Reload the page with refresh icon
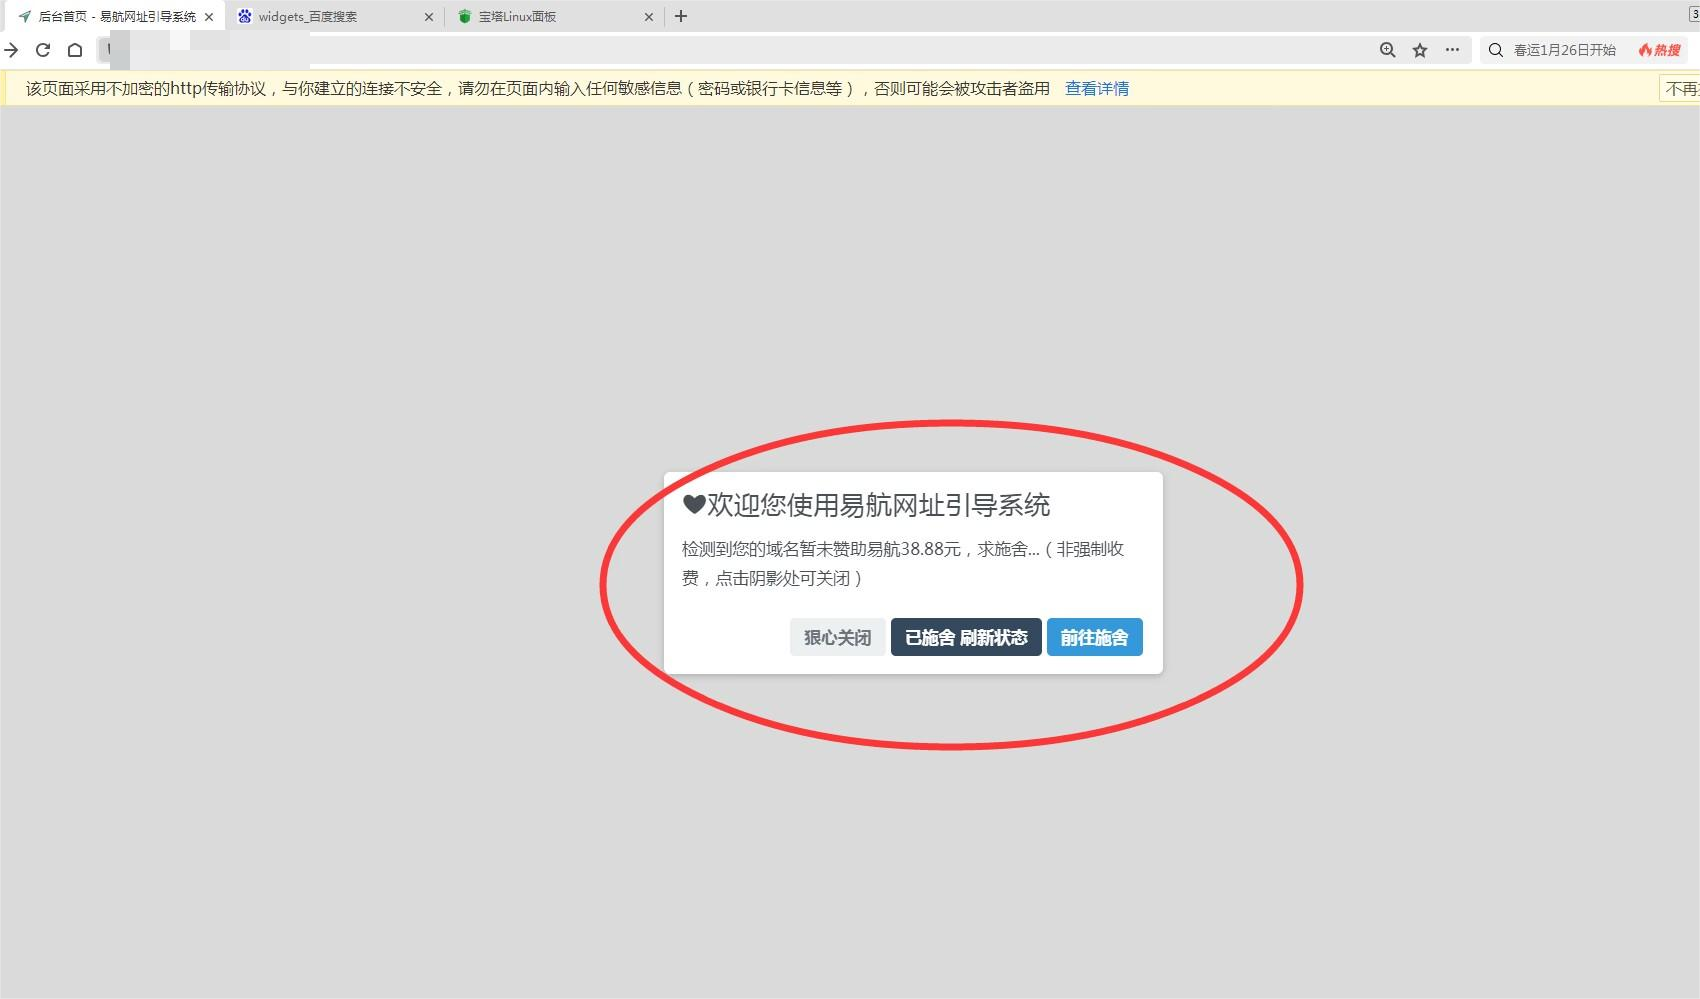Image resolution: width=1700 pixels, height=999 pixels. (43, 50)
